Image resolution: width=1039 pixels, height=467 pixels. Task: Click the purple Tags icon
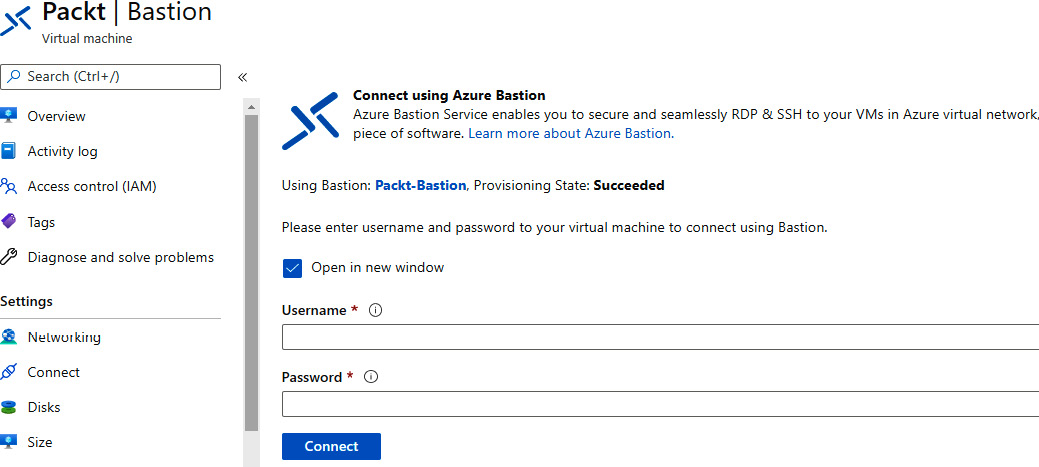pos(9,222)
